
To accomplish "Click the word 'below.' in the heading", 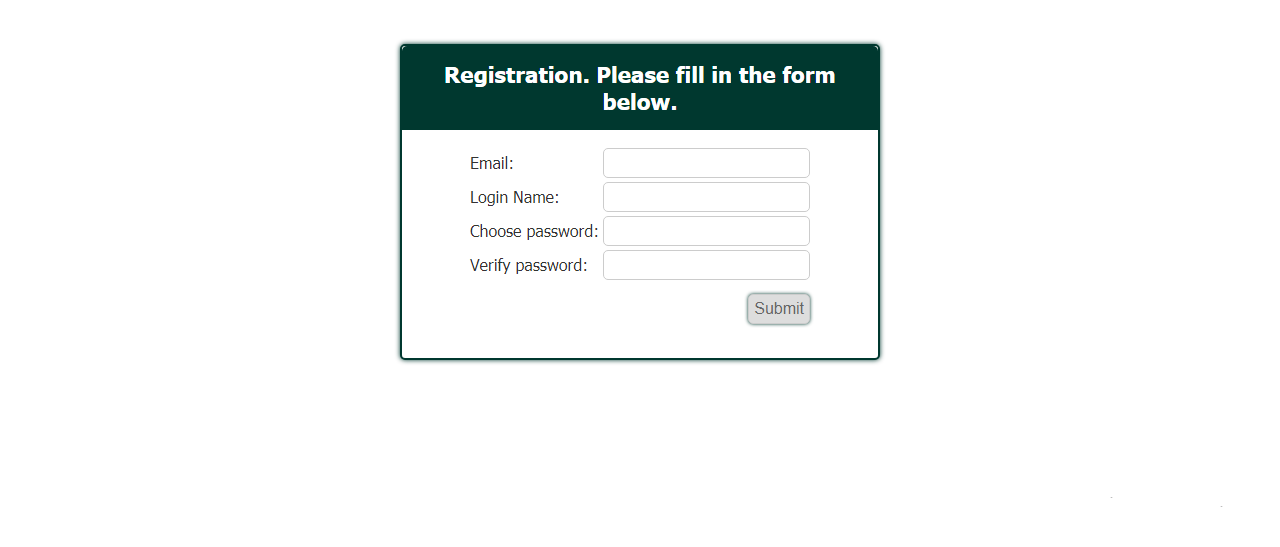I will (x=640, y=103).
